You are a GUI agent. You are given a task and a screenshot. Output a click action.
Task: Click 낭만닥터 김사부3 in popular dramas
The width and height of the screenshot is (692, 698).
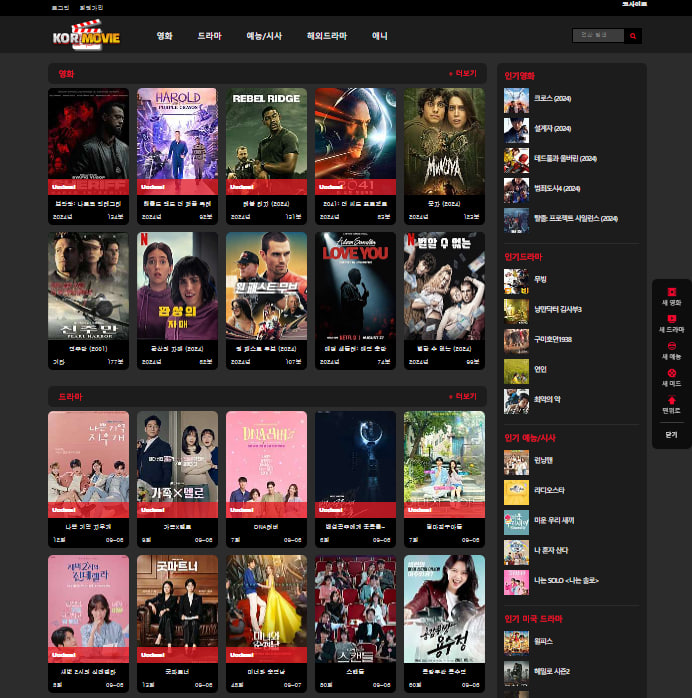pyautogui.click(x=558, y=309)
